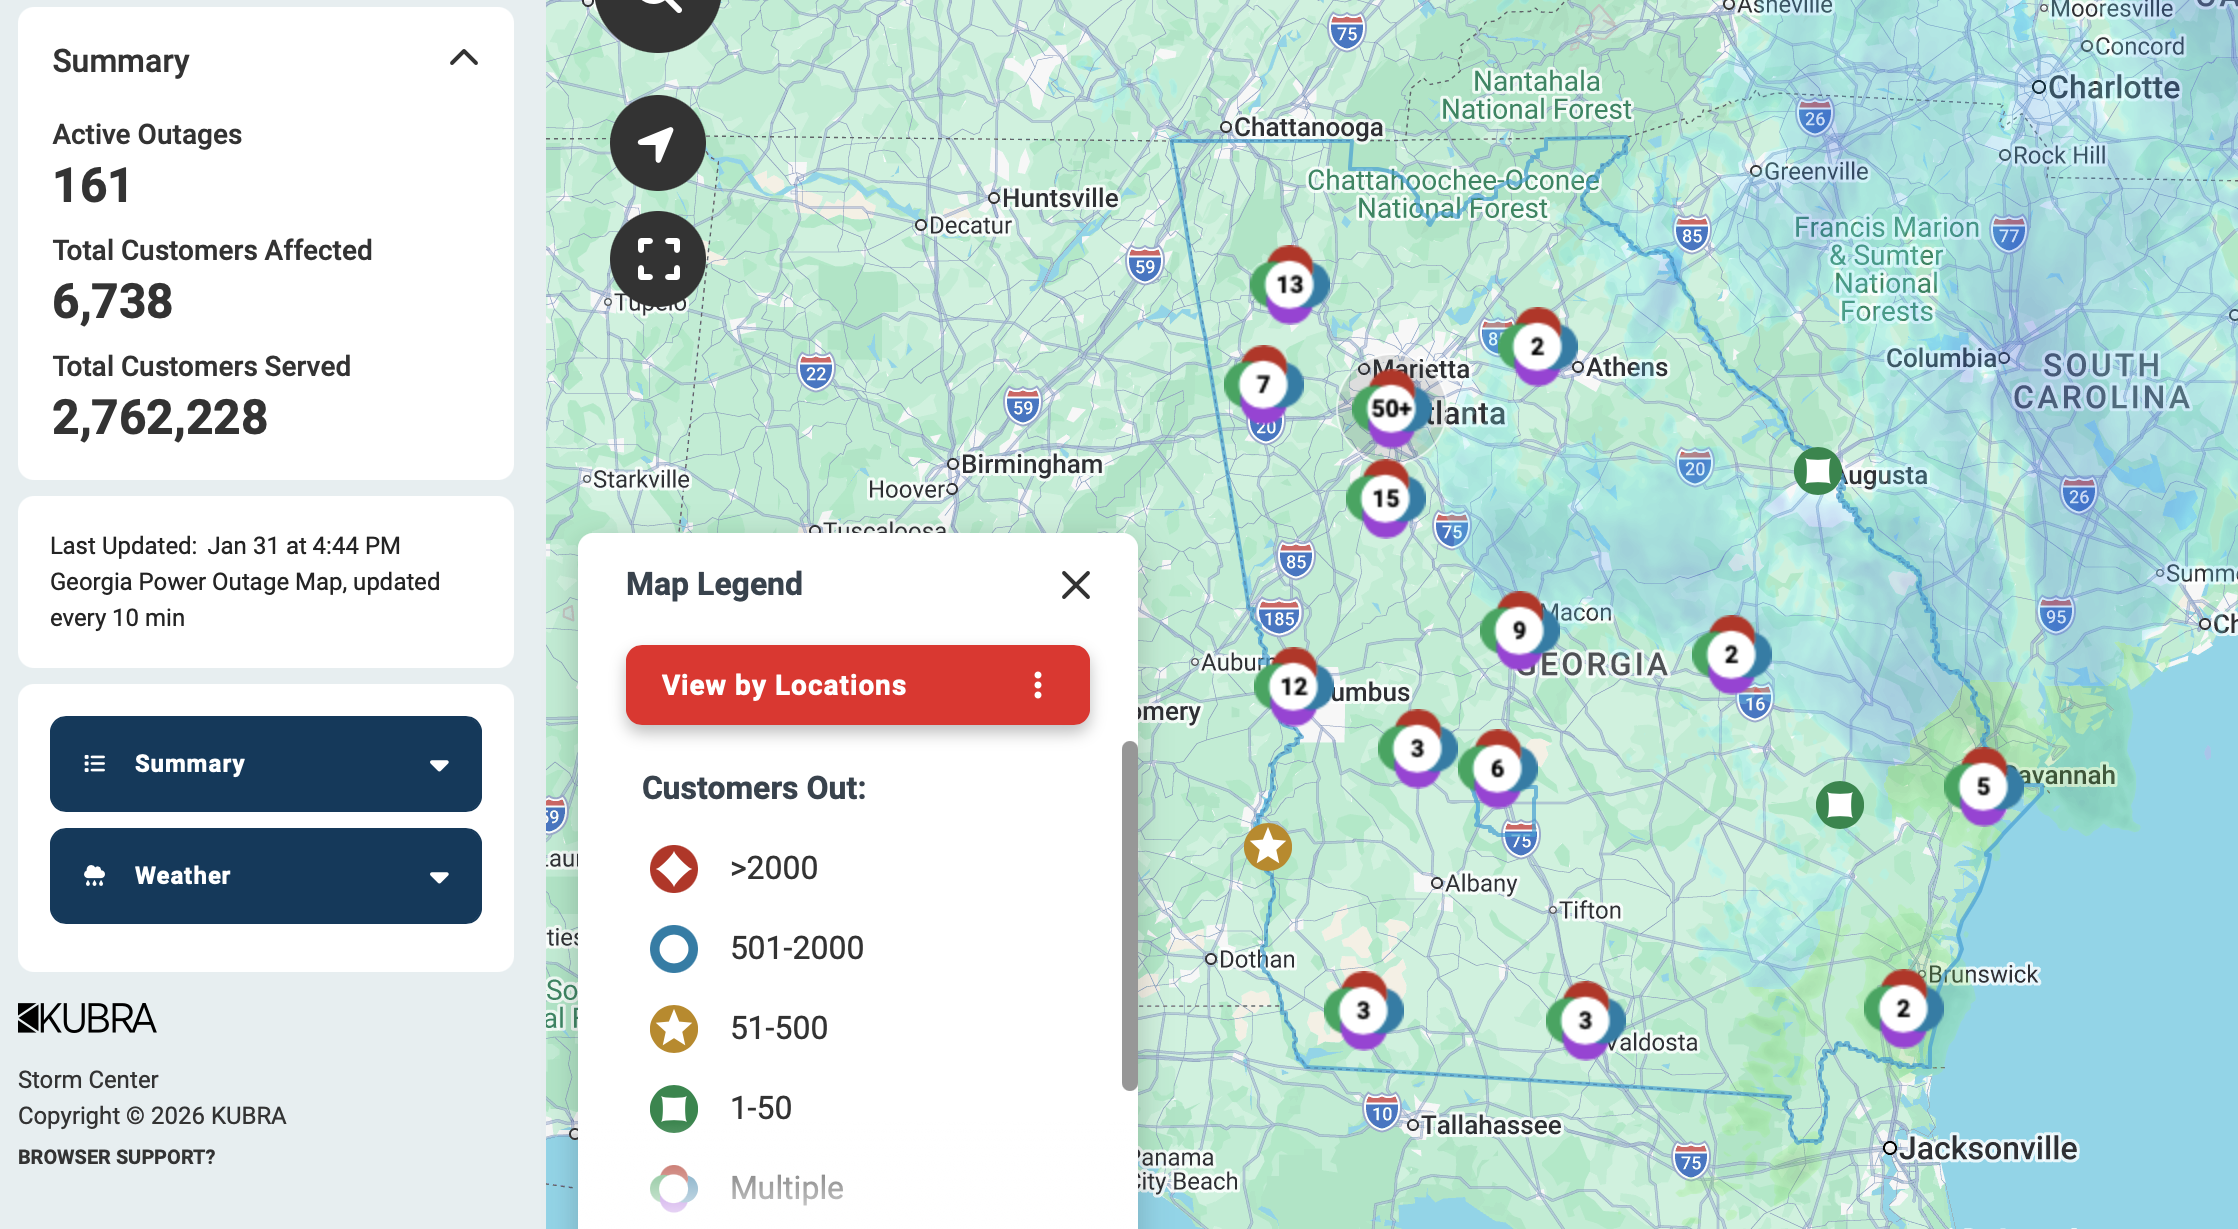Click the 5 outage cluster near Savannah
The width and height of the screenshot is (2238, 1229).
click(1982, 787)
